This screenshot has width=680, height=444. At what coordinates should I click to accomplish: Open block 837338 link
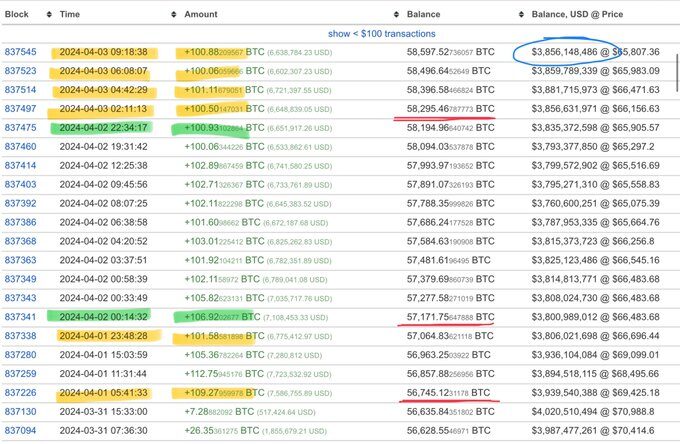click(x=21, y=335)
